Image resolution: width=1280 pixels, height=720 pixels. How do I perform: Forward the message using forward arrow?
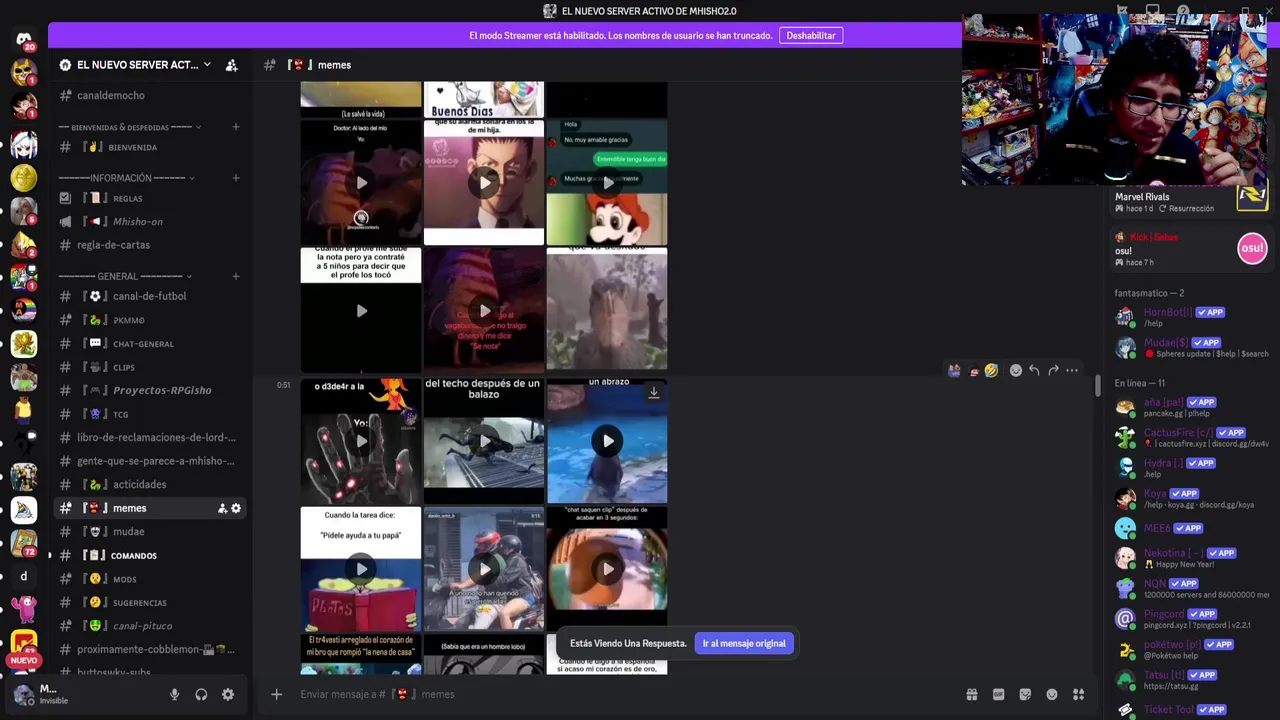[1053, 370]
